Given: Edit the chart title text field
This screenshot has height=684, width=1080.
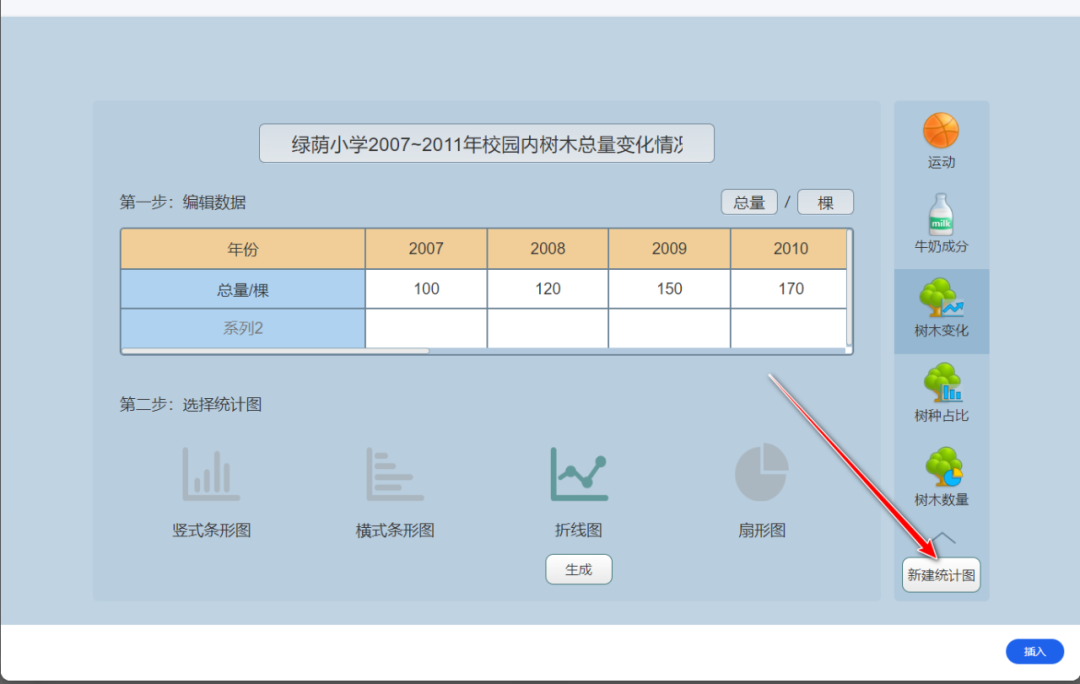Looking at the screenshot, I should pyautogui.click(x=487, y=143).
